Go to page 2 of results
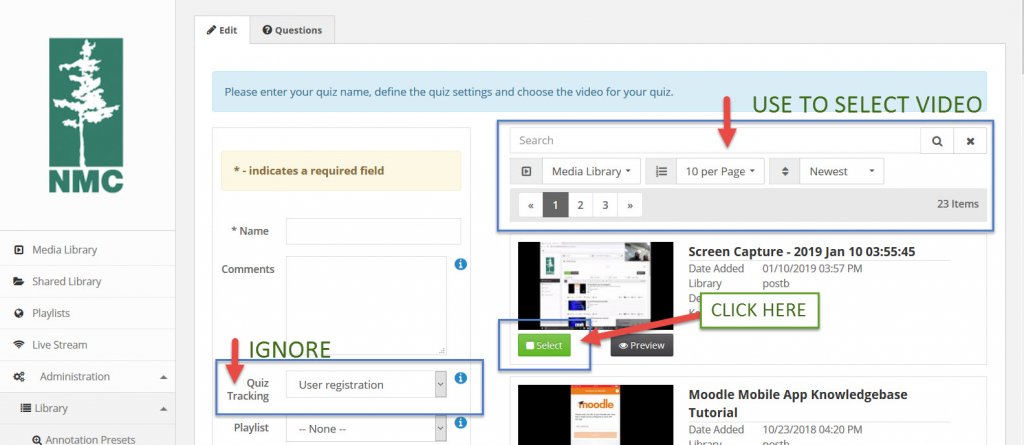Screen dimensions: 1024x445 (580, 205)
